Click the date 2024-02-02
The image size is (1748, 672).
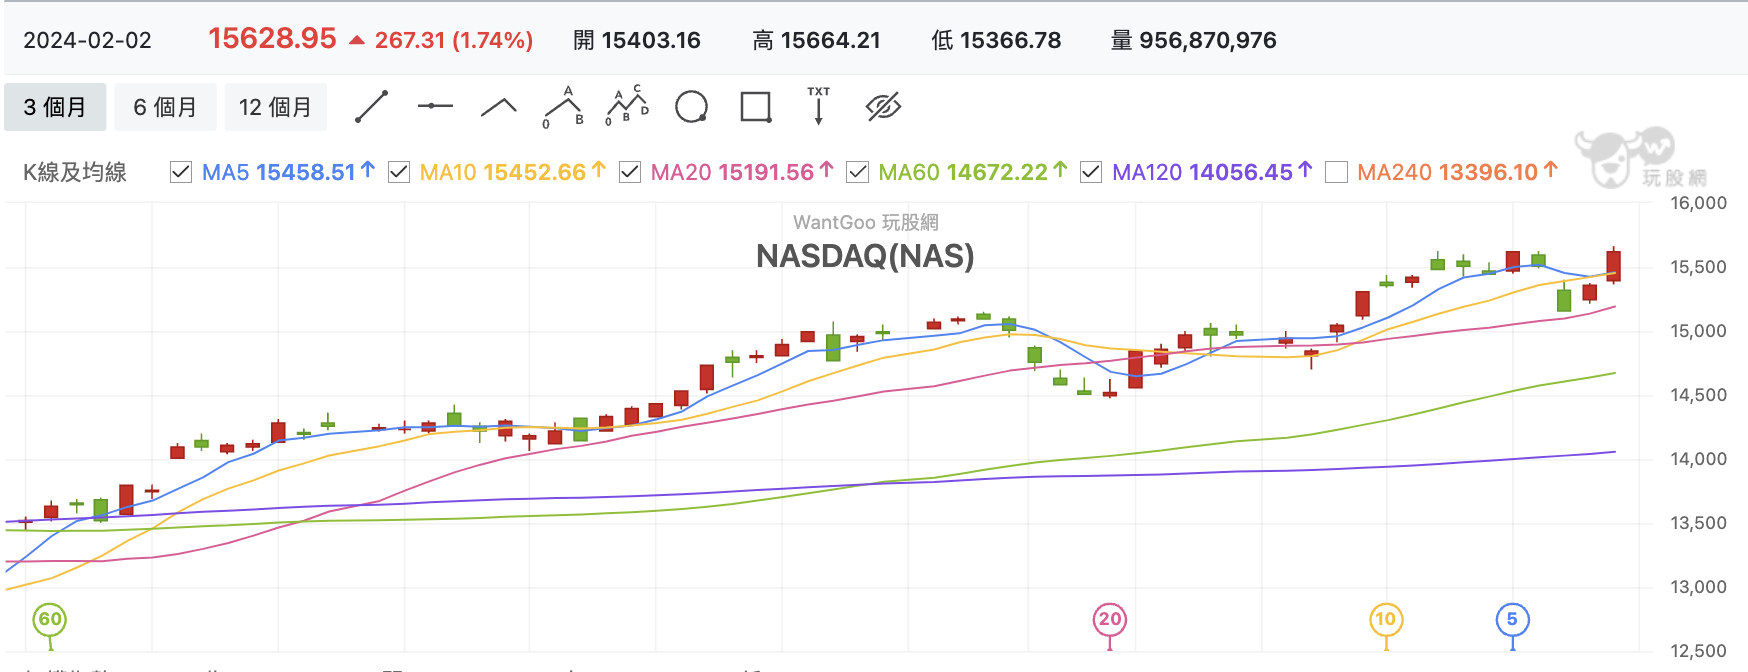click(88, 40)
